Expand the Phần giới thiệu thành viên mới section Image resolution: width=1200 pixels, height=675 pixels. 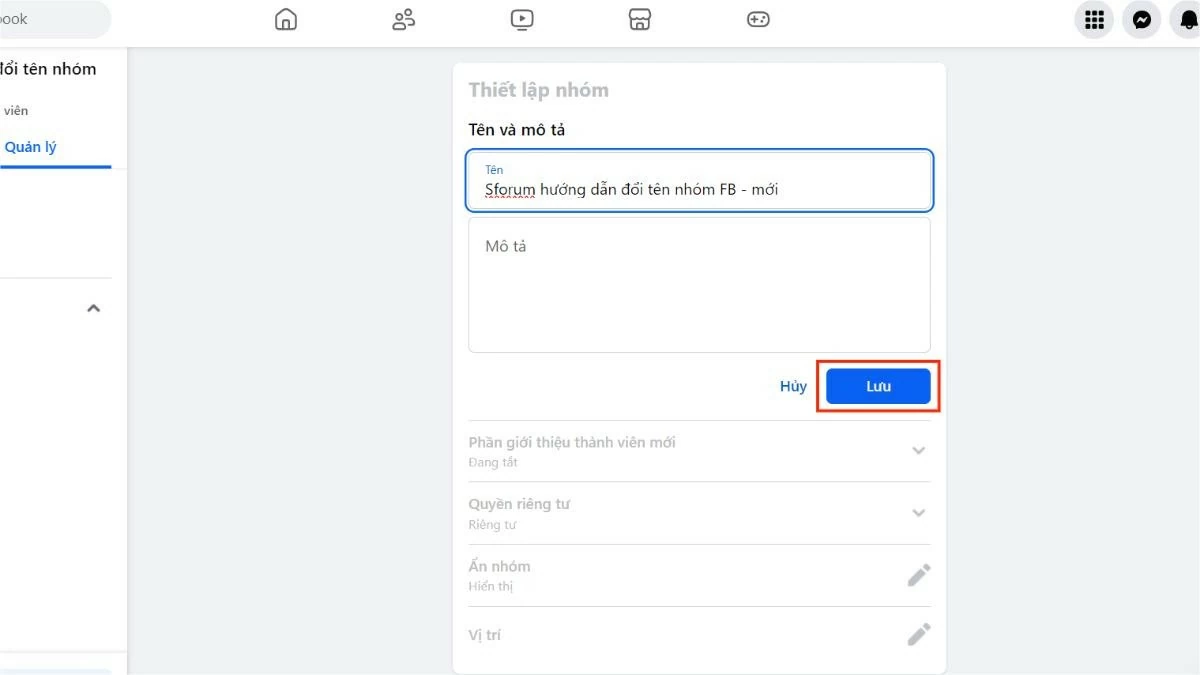click(x=918, y=450)
